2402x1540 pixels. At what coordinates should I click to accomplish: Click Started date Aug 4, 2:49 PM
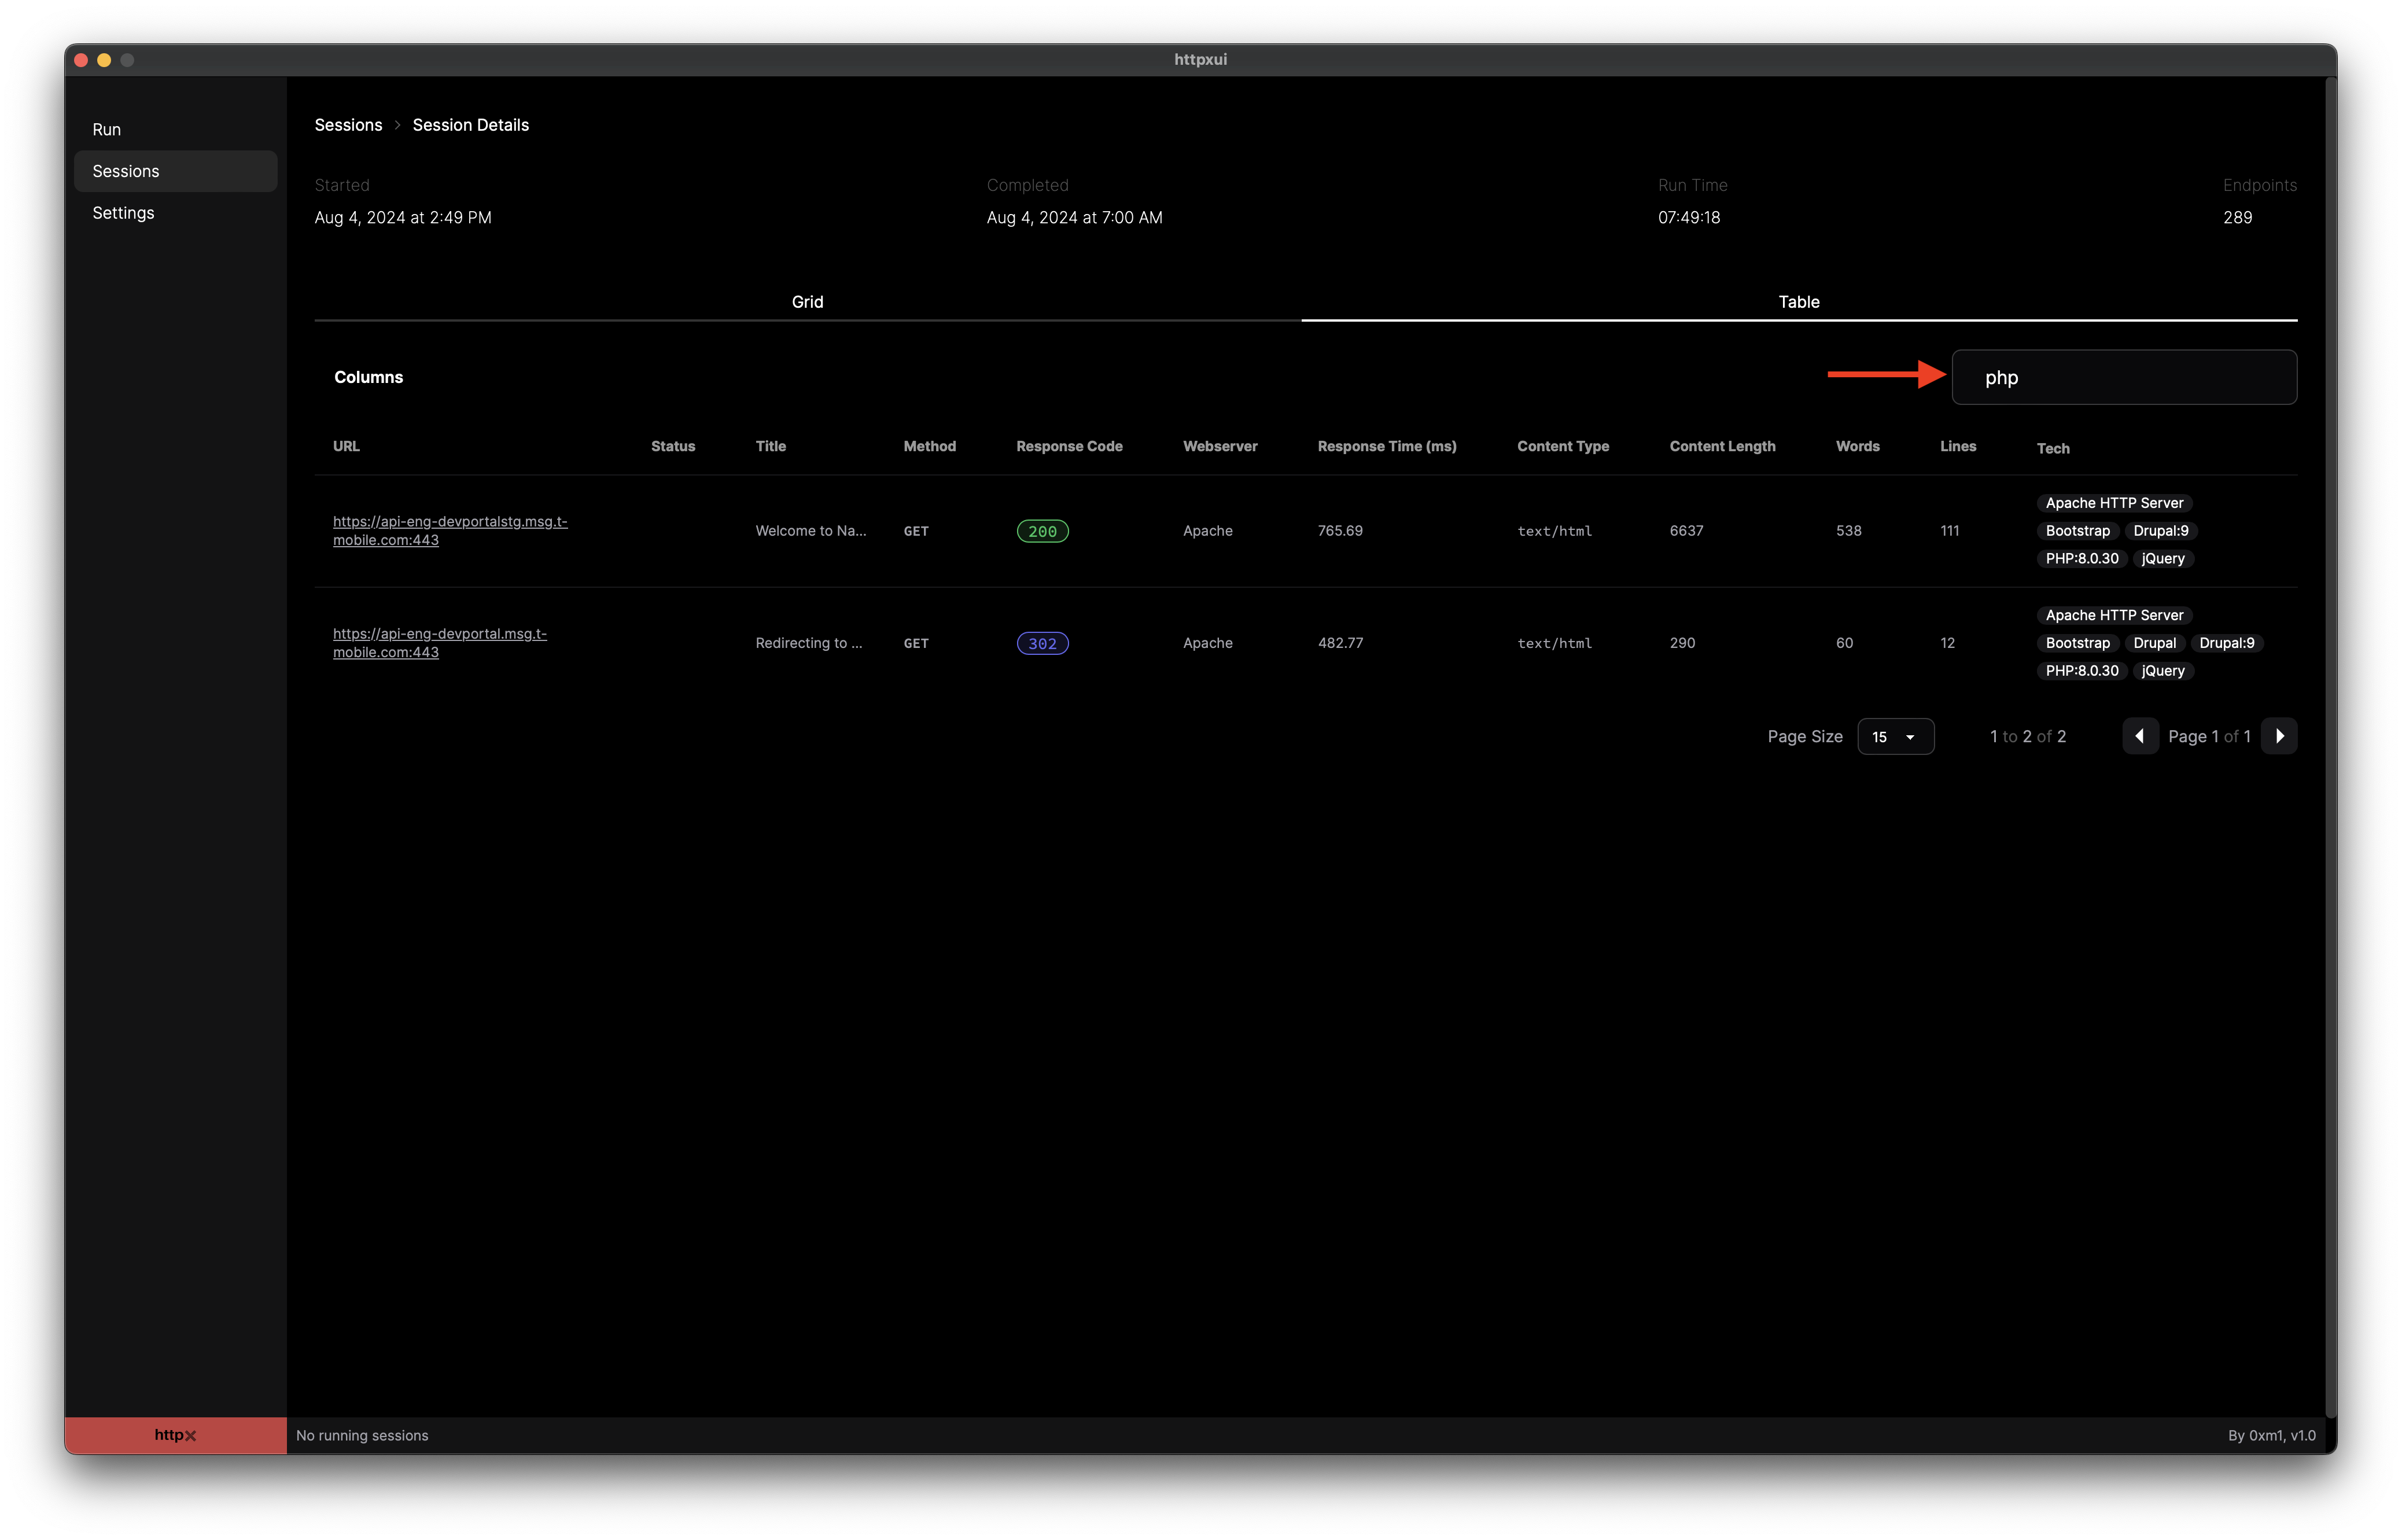pos(403,217)
